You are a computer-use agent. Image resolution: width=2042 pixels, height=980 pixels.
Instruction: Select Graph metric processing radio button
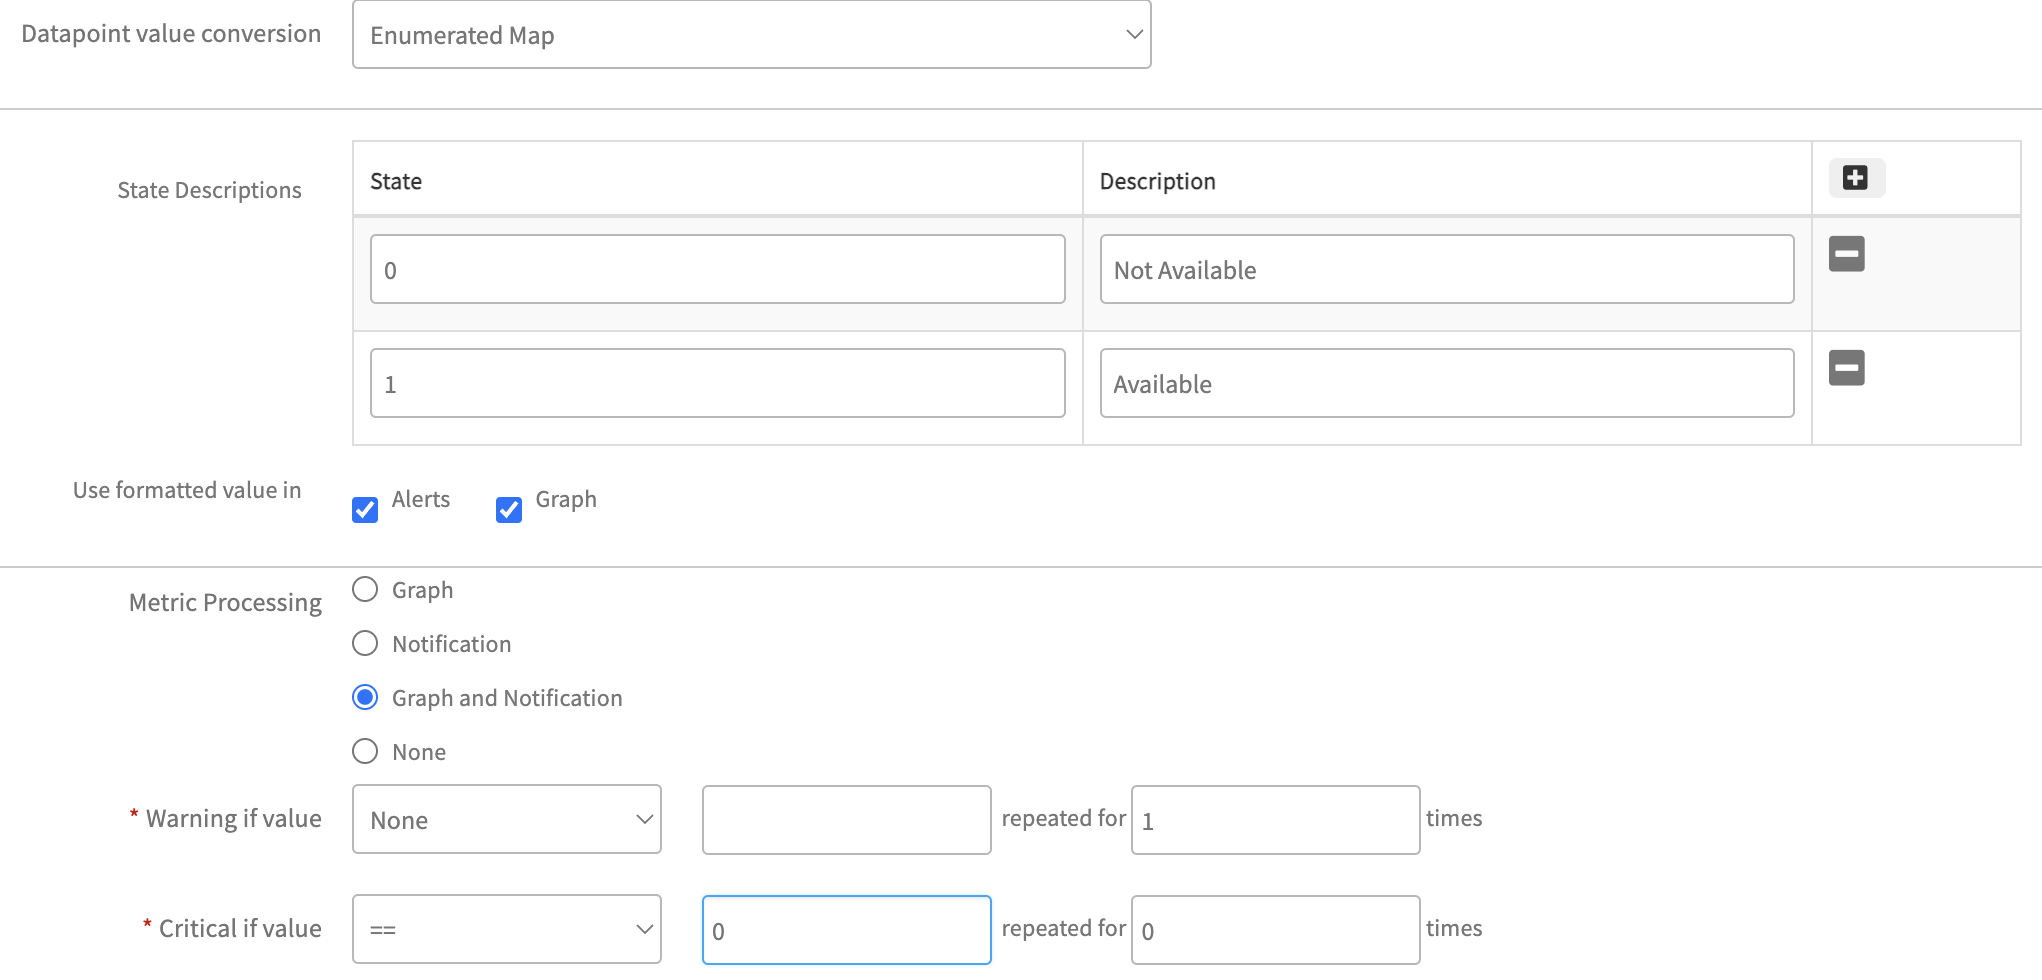pos(365,590)
